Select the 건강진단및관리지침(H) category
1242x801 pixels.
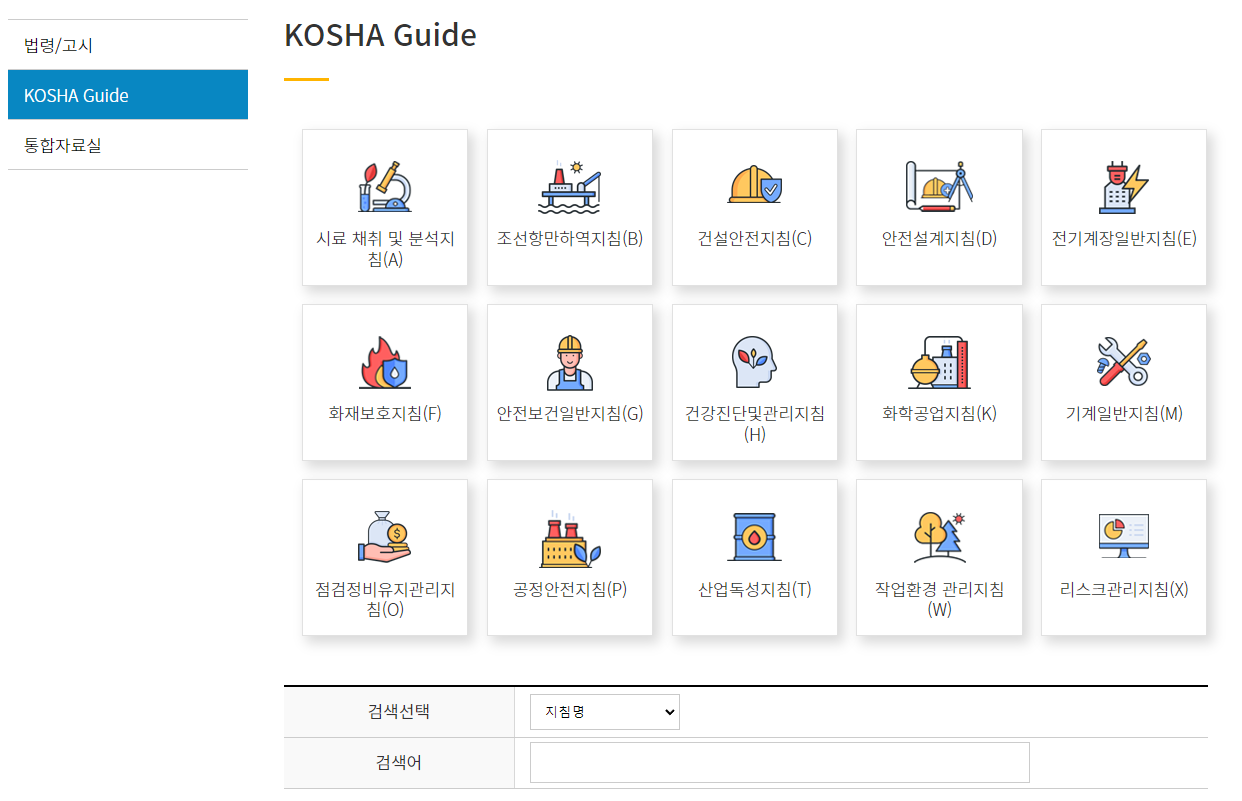point(754,382)
